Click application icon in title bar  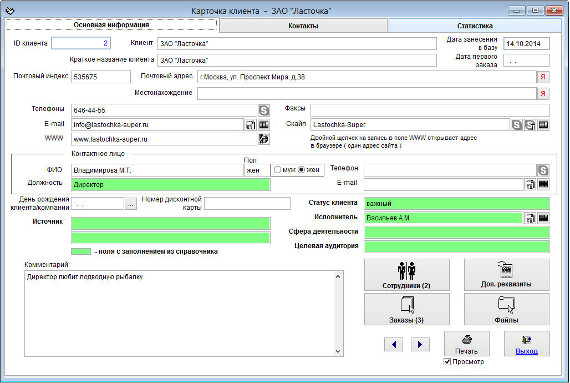tap(10, 11)
